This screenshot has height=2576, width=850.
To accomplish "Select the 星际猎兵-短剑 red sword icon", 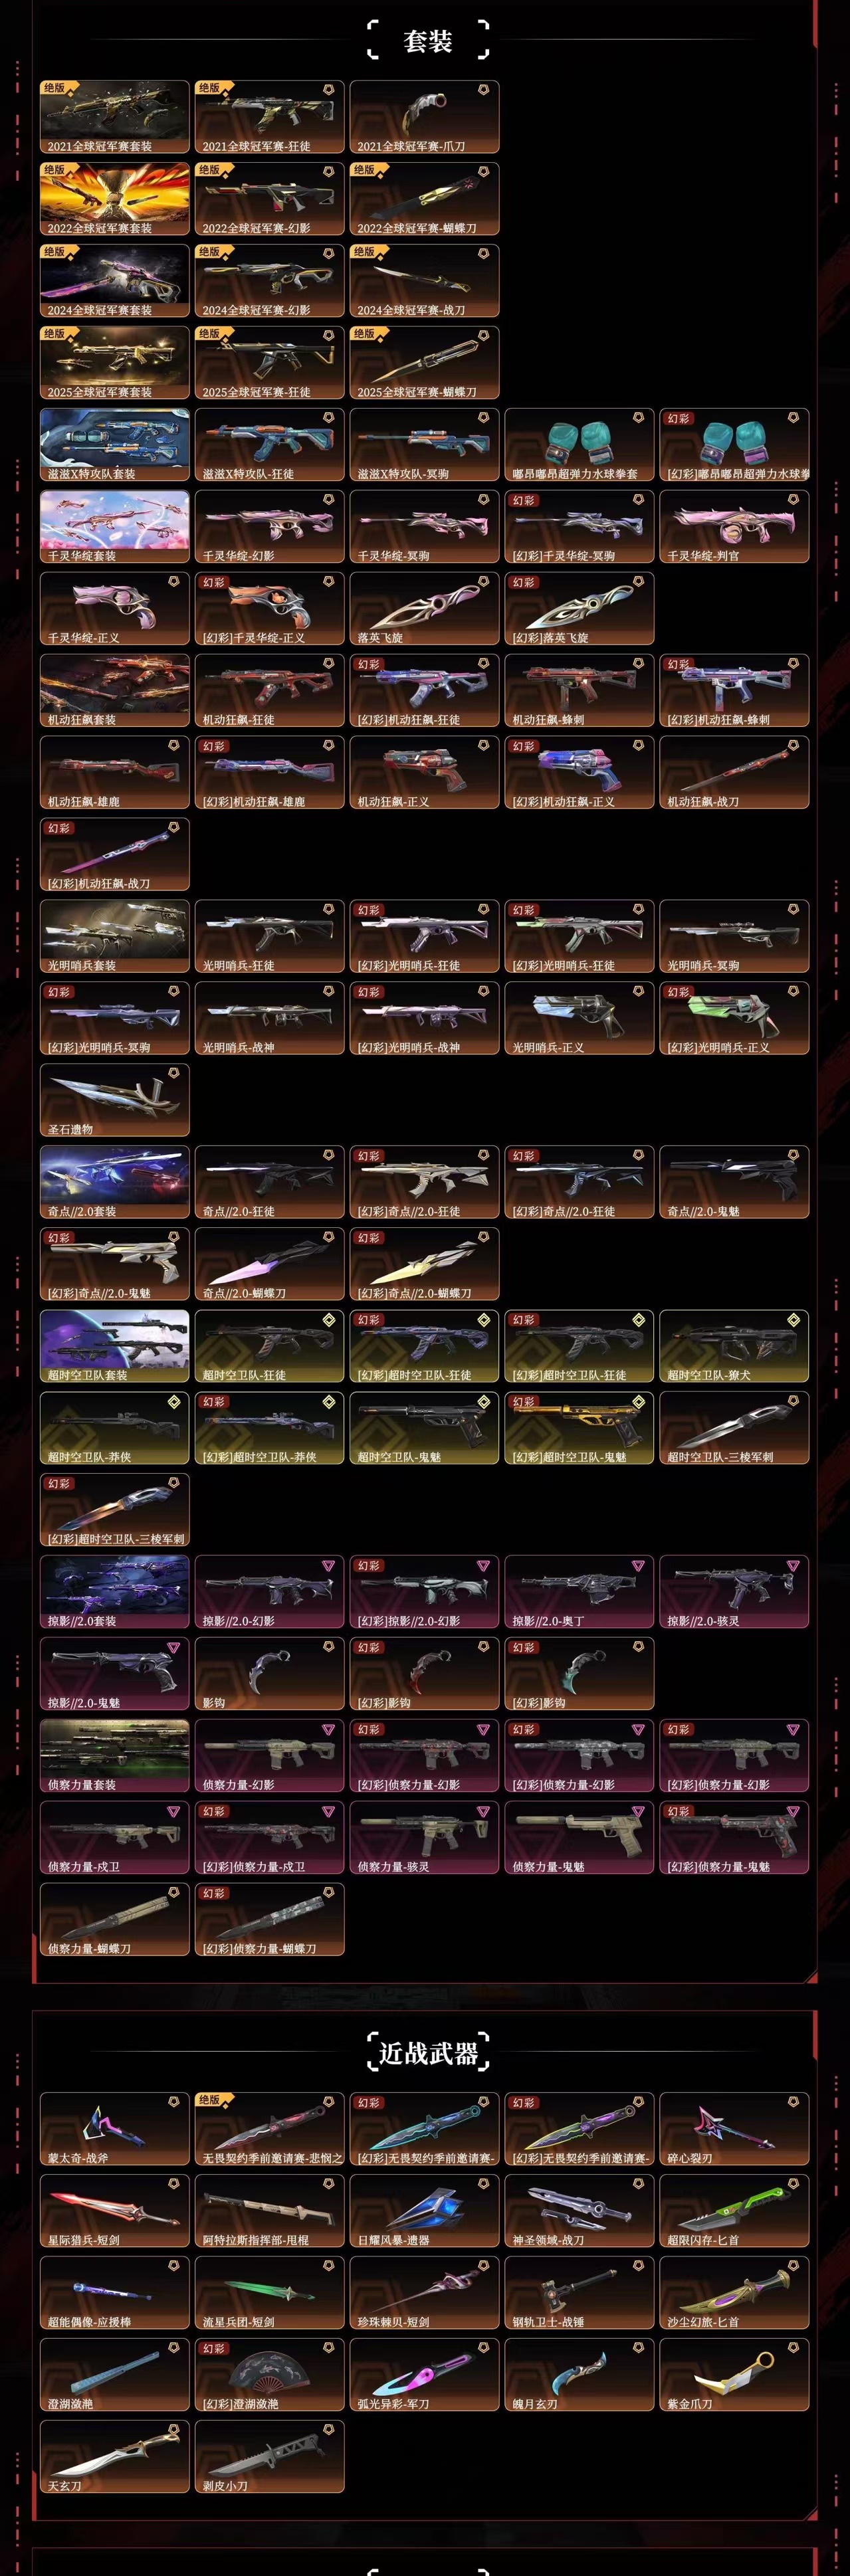I will tap(115, 2211).
